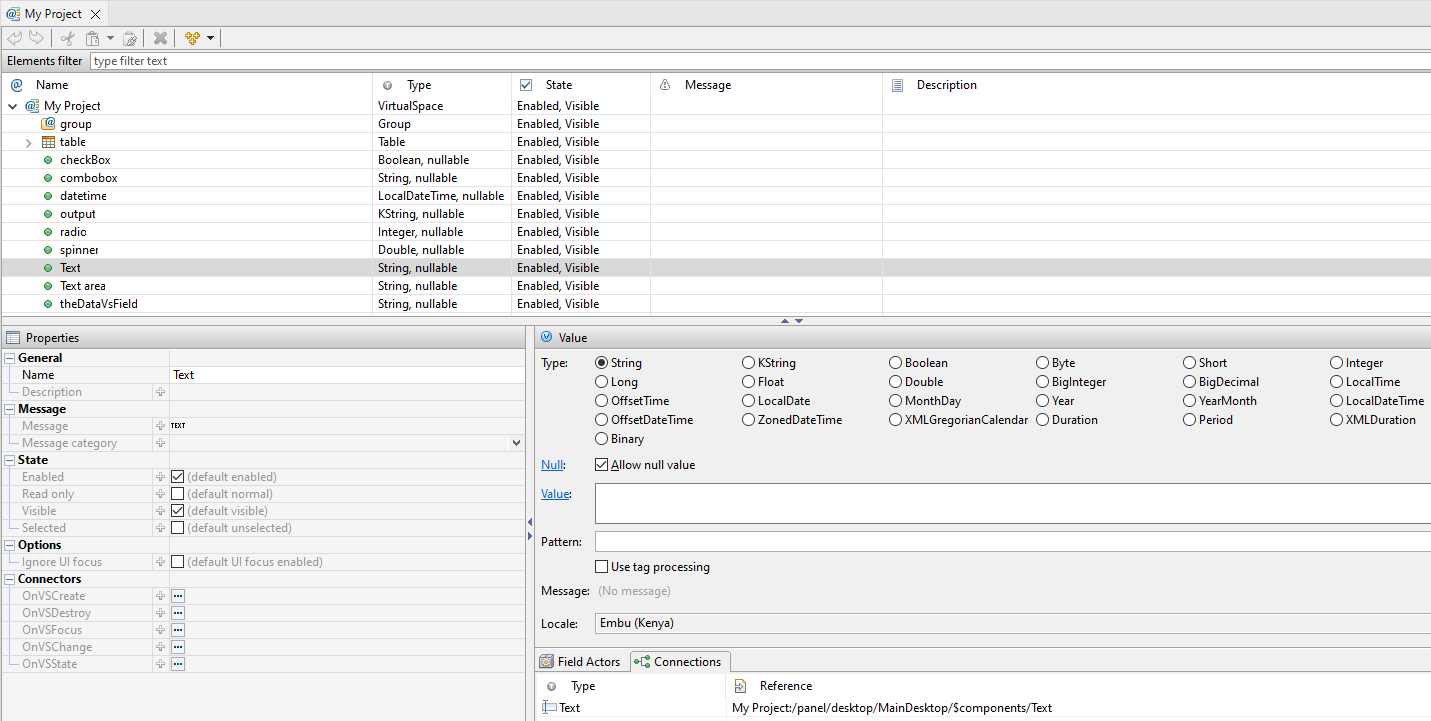The image size is (1431, 721).
Task: Open the Add elements dropdown arrow
Action: 211,38
